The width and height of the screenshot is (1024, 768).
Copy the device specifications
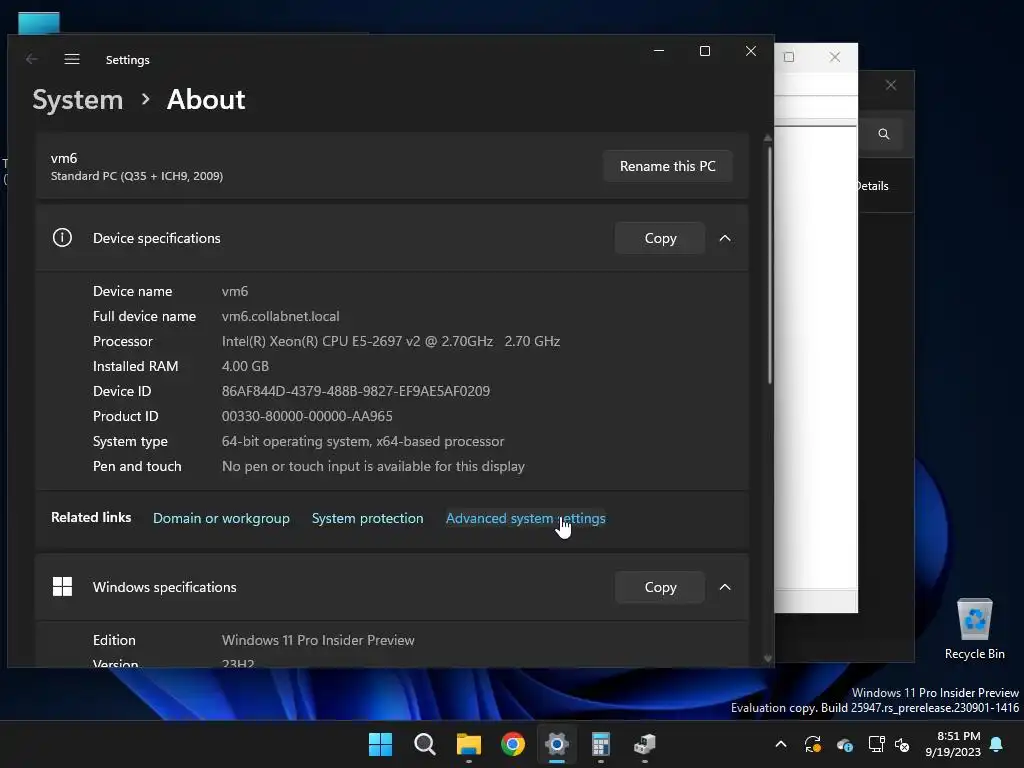point(660,238)
